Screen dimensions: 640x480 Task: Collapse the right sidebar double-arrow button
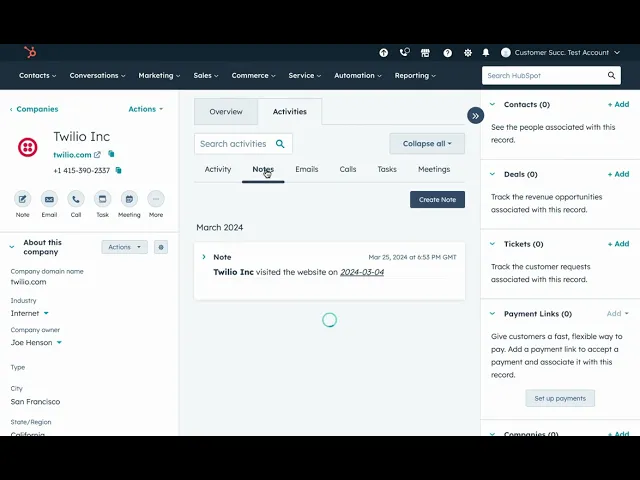(476, 116)
